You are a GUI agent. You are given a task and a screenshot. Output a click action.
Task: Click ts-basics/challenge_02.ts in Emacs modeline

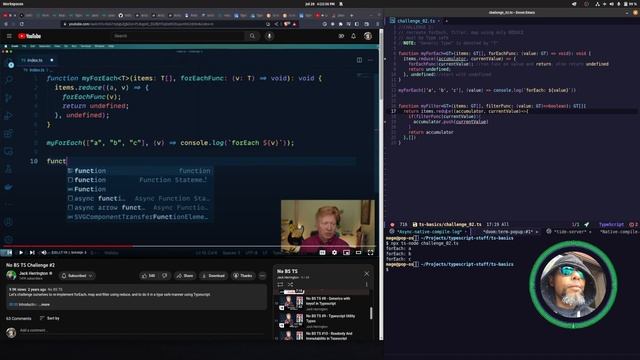pyautogui.click(x=450, y=224)
